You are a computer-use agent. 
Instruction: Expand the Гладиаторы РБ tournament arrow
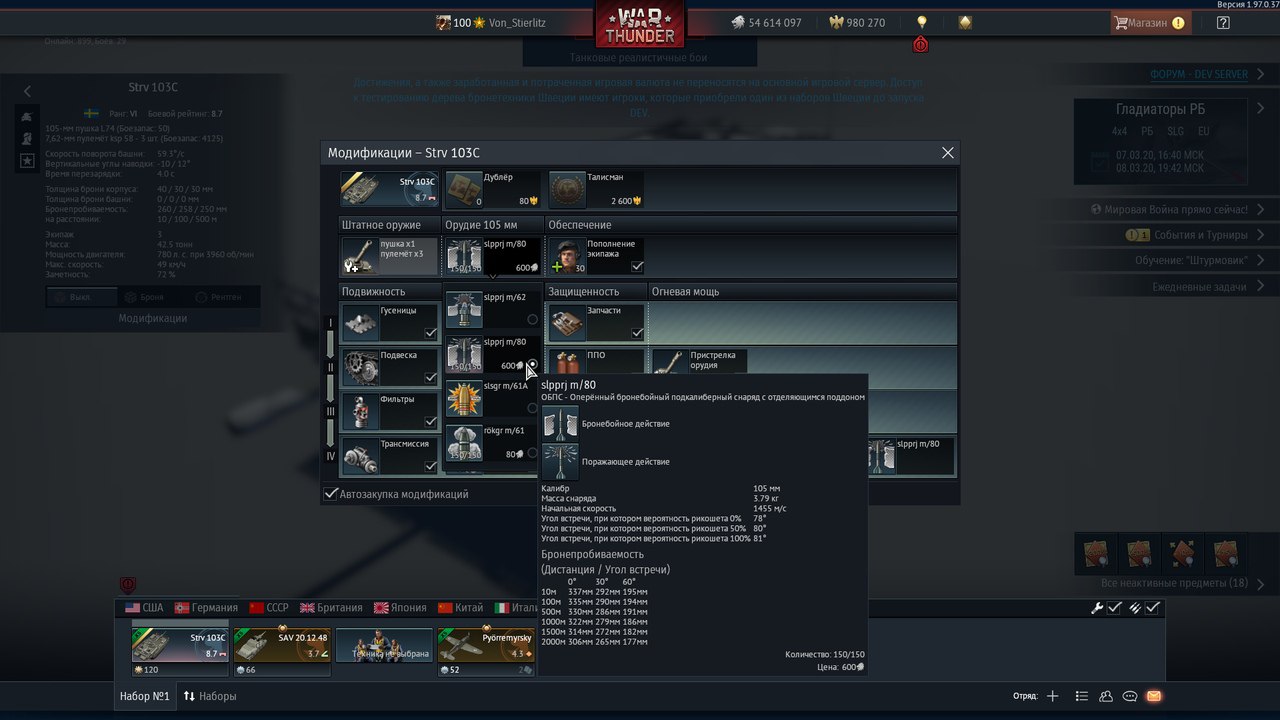(1259, 109)
